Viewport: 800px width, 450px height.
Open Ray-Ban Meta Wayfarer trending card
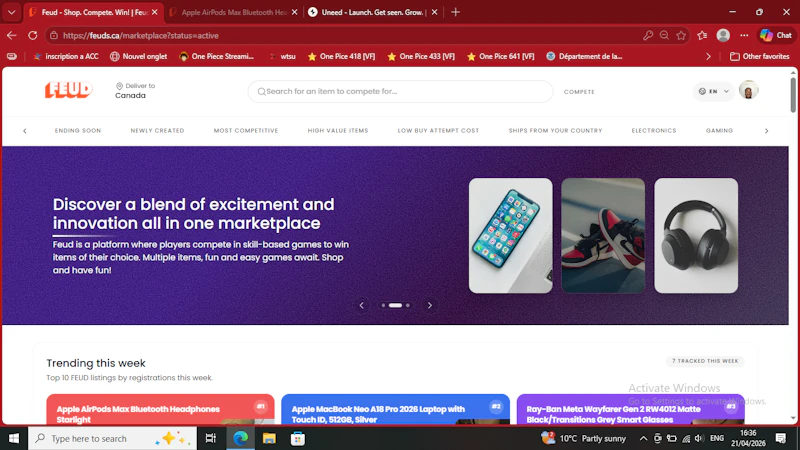(631, 409)
